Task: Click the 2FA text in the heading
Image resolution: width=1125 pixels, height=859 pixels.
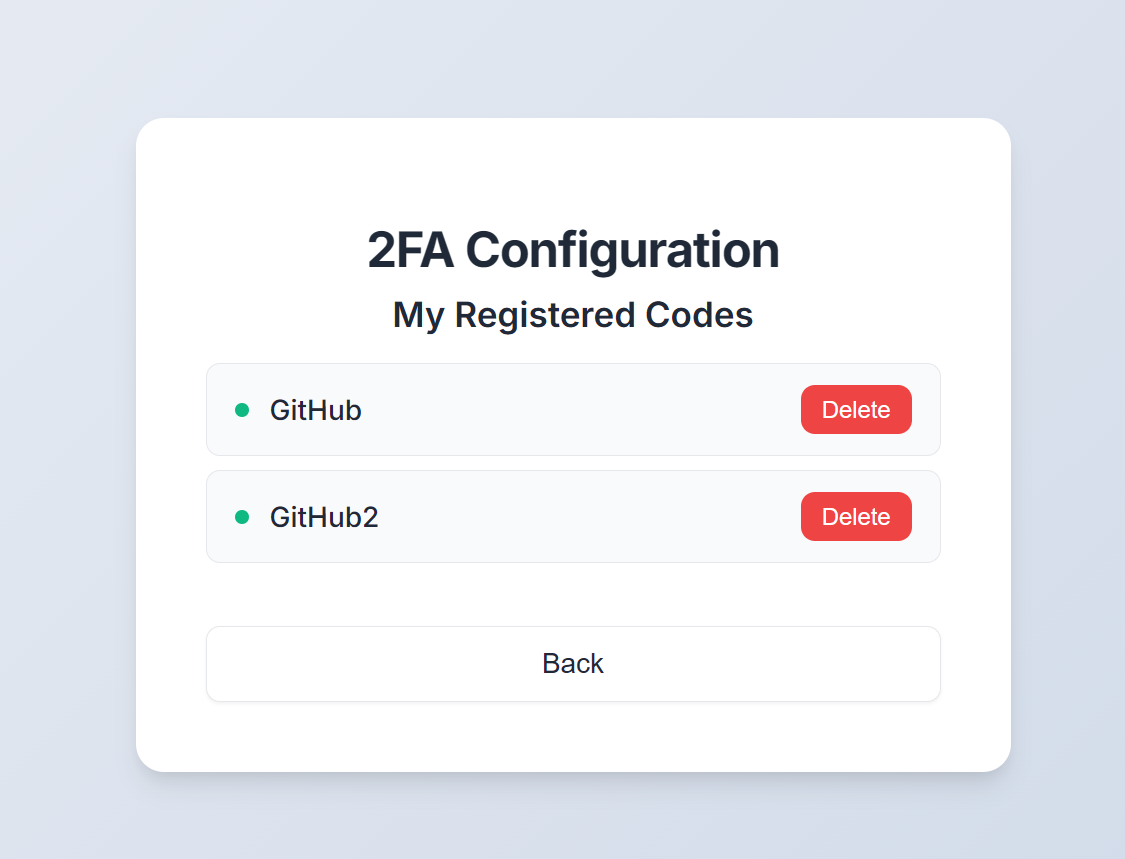Action: click(410, 250)
